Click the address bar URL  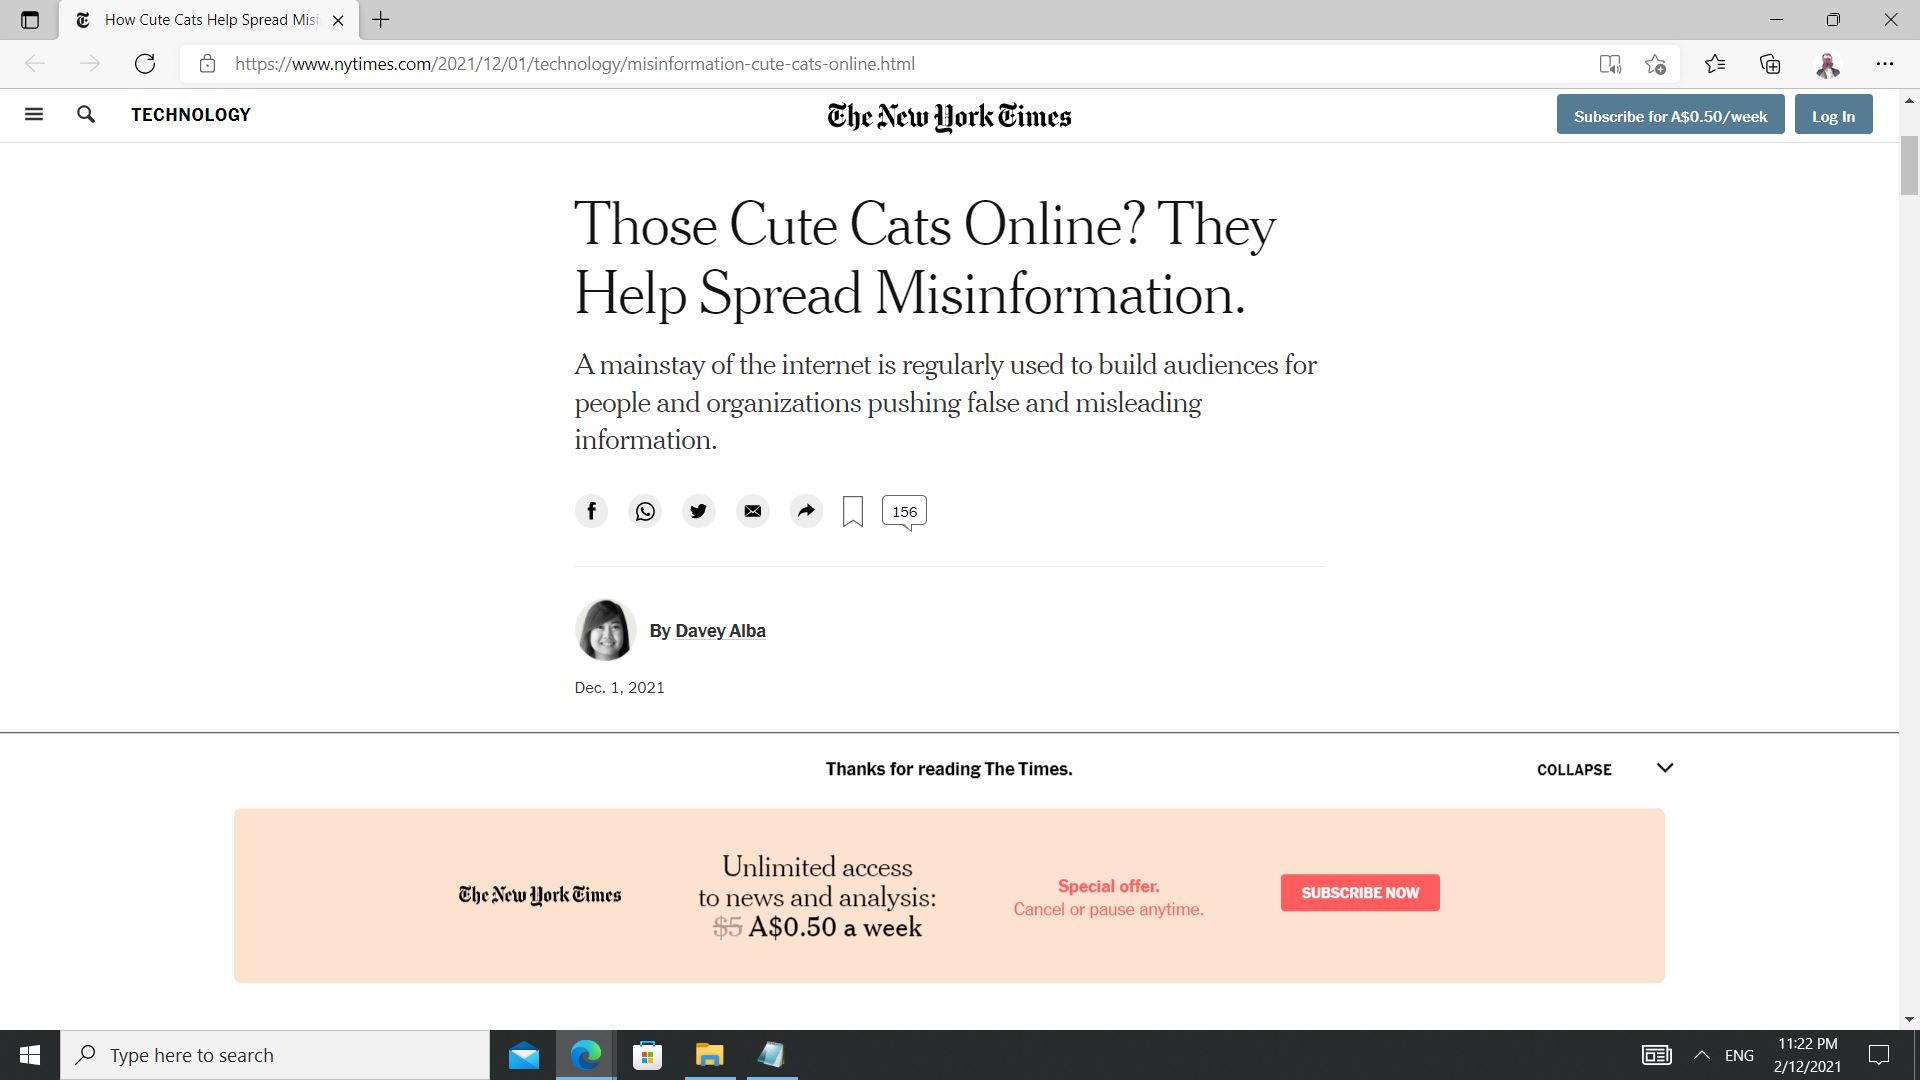(575, 64)
